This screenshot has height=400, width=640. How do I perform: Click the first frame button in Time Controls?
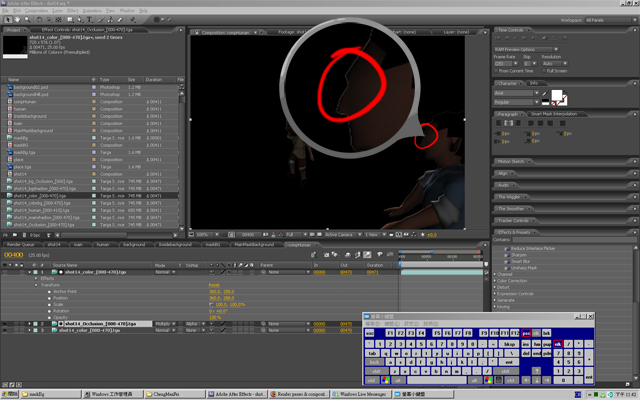pyautogui.click(x=498, y=38)
